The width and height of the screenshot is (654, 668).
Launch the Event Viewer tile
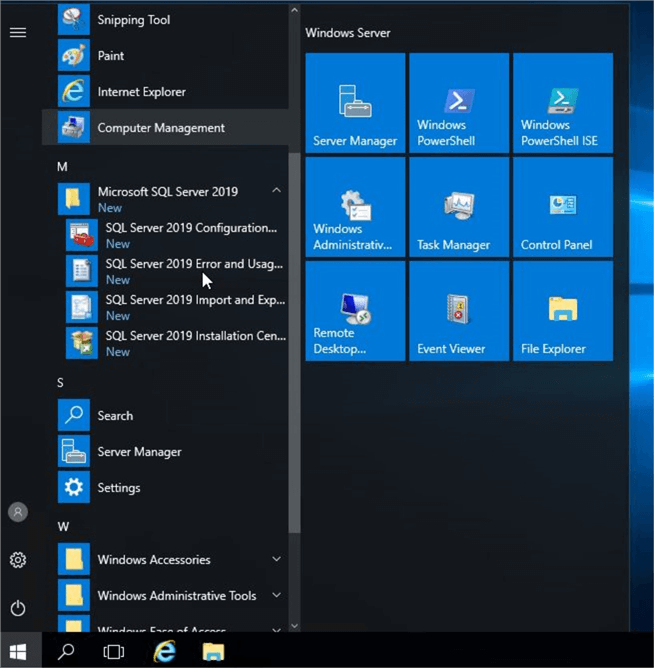pos(459,310)
